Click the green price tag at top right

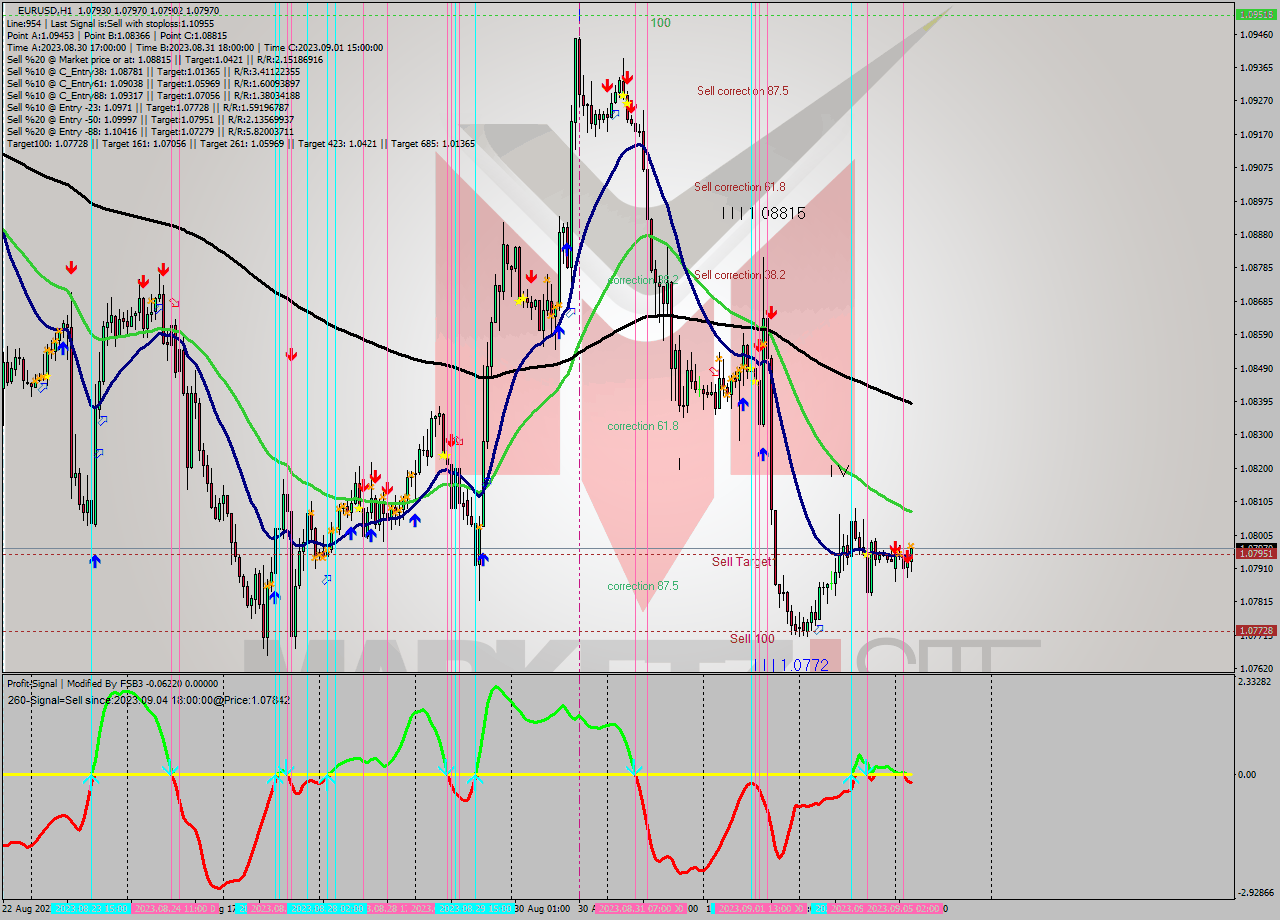(x=1256, y=15)
